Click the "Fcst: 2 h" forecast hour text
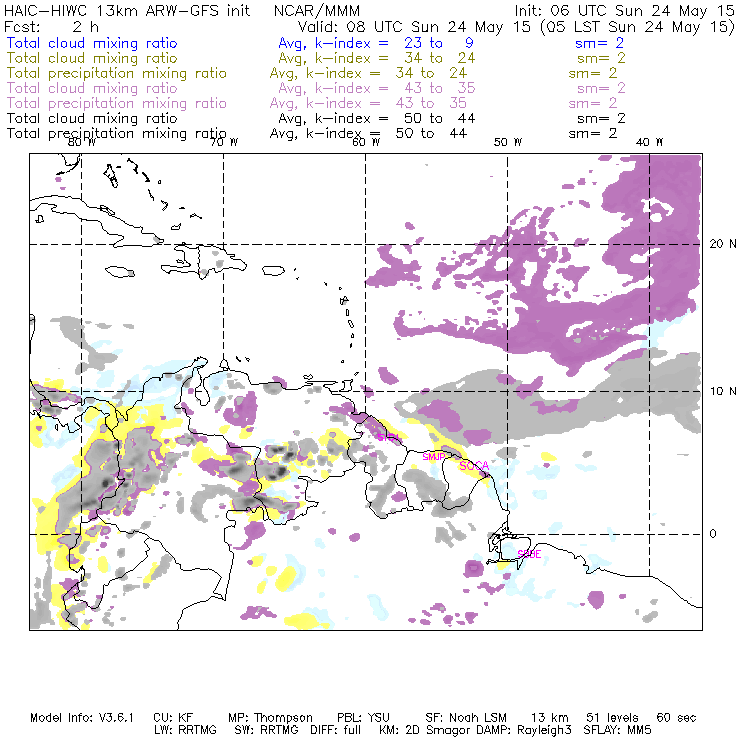Image resolution: width=740 pixels, height=740 pixels. (51, 26)
